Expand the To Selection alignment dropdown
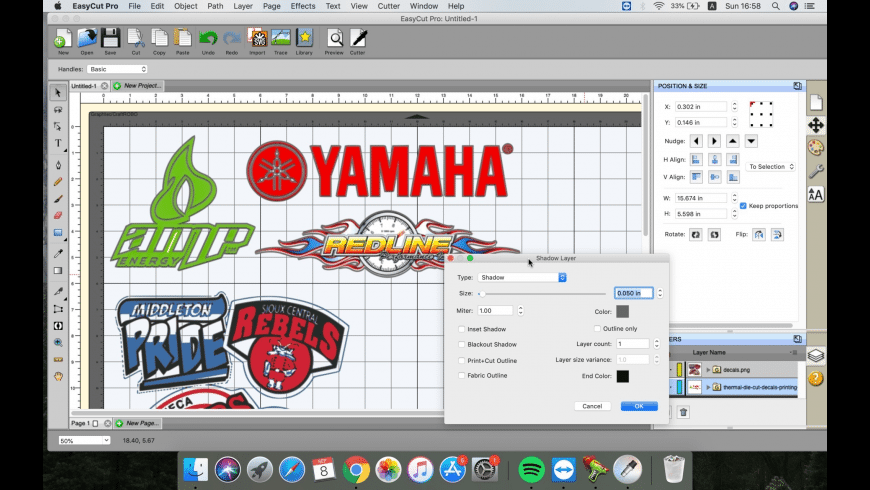The image size is (870, 490). point(771,167)
